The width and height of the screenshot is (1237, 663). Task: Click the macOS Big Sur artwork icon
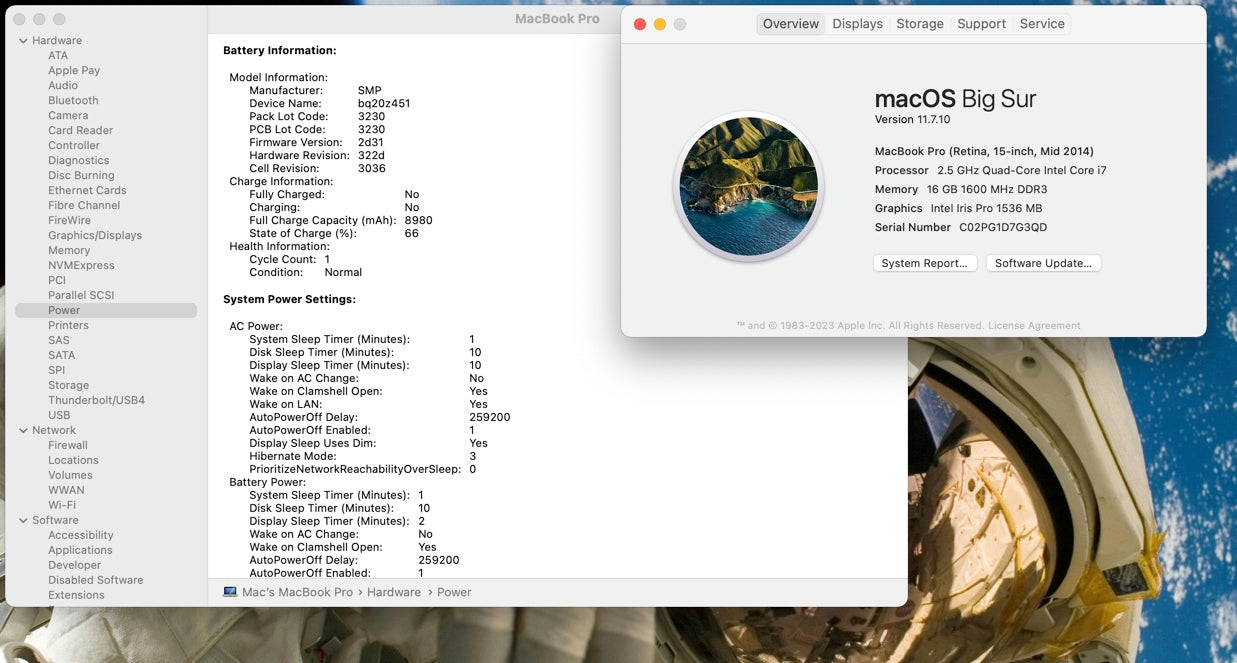(748, 186)
